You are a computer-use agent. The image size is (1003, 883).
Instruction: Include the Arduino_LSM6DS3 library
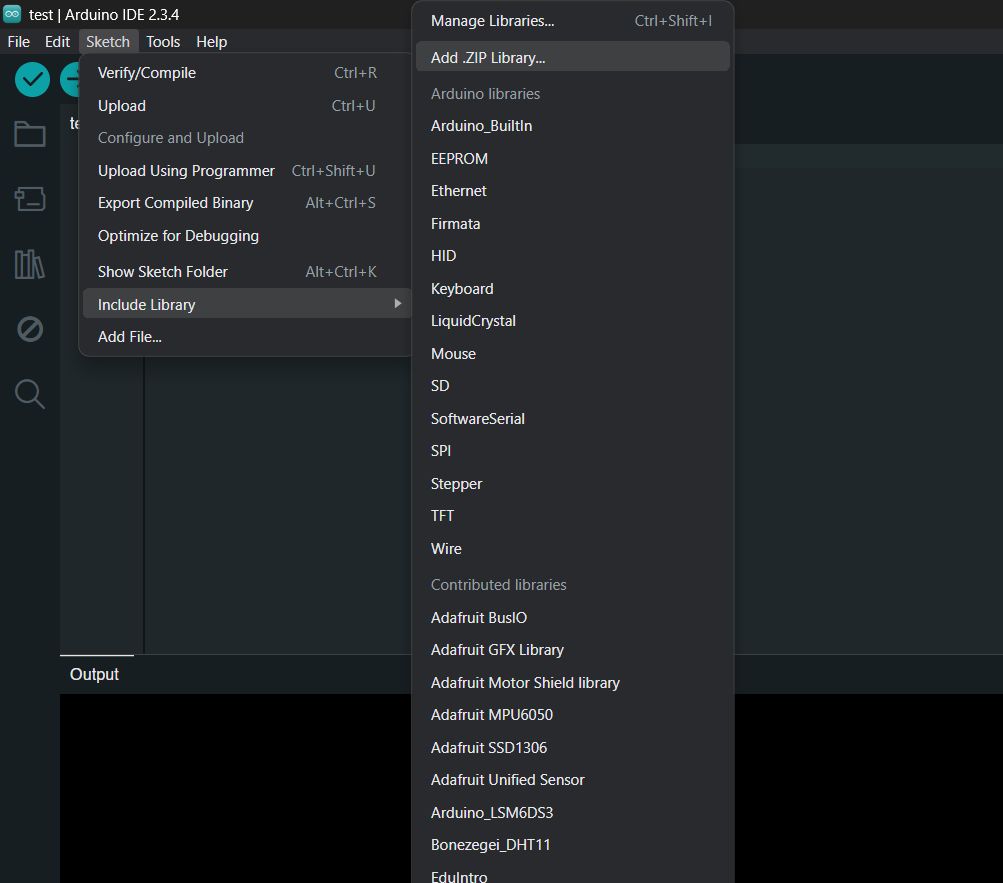(x=573, y=813)
